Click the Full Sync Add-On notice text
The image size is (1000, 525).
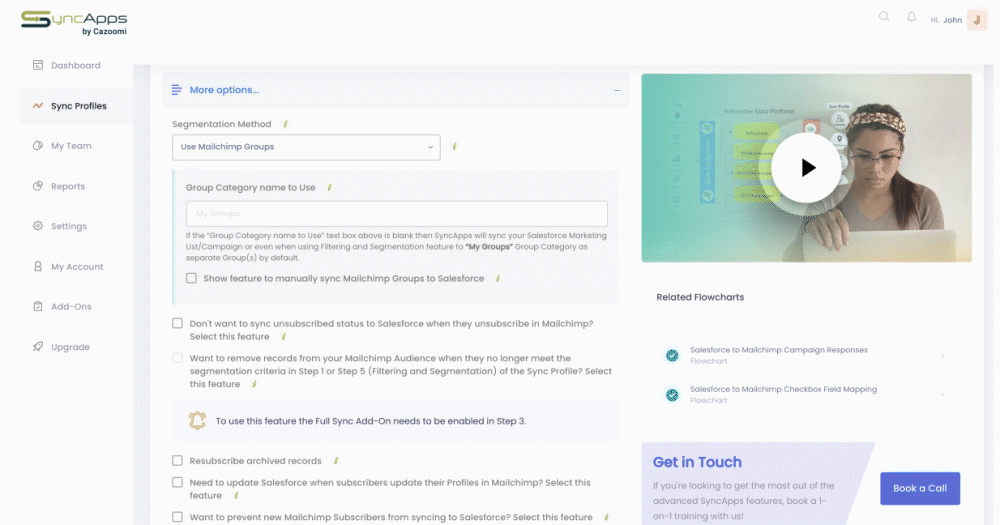point(371,421)
